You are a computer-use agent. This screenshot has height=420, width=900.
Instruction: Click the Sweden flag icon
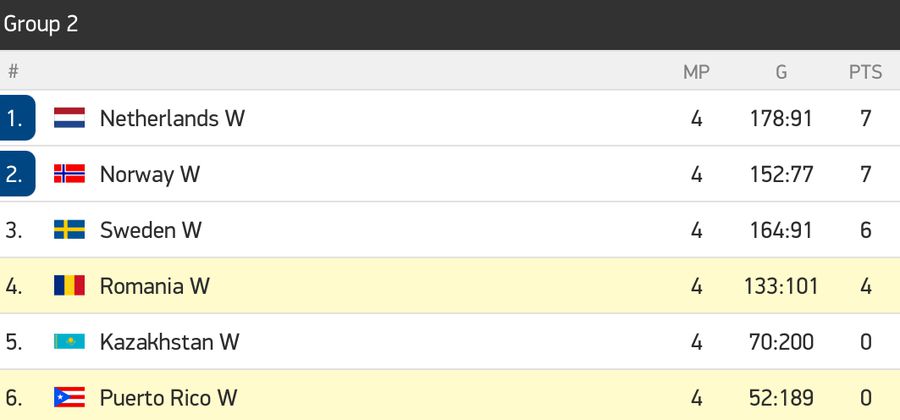(69, 230)
